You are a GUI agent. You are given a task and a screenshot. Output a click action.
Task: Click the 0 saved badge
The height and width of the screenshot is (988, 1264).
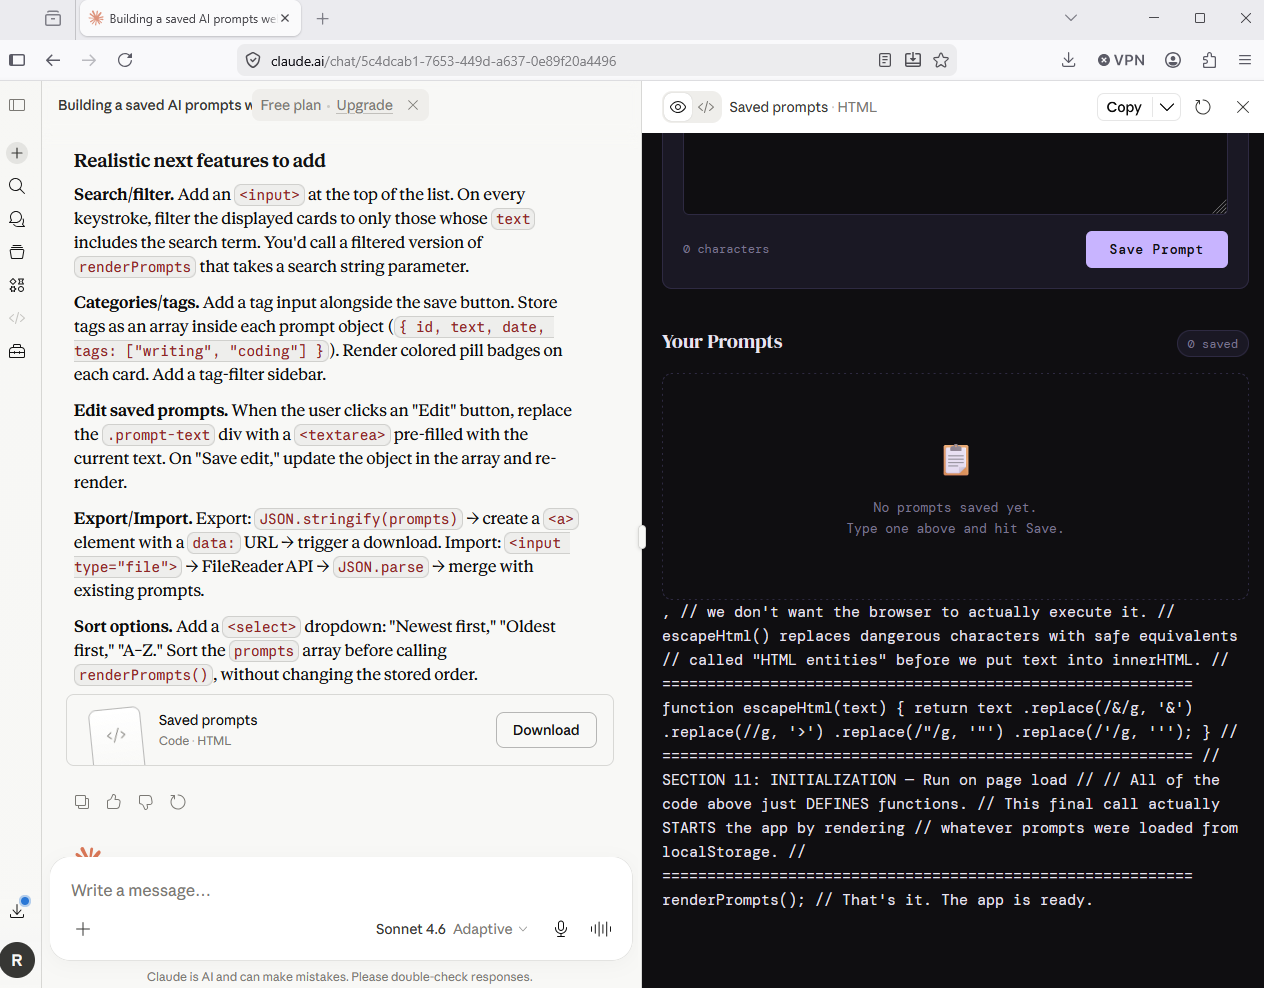coord(1213,344)
